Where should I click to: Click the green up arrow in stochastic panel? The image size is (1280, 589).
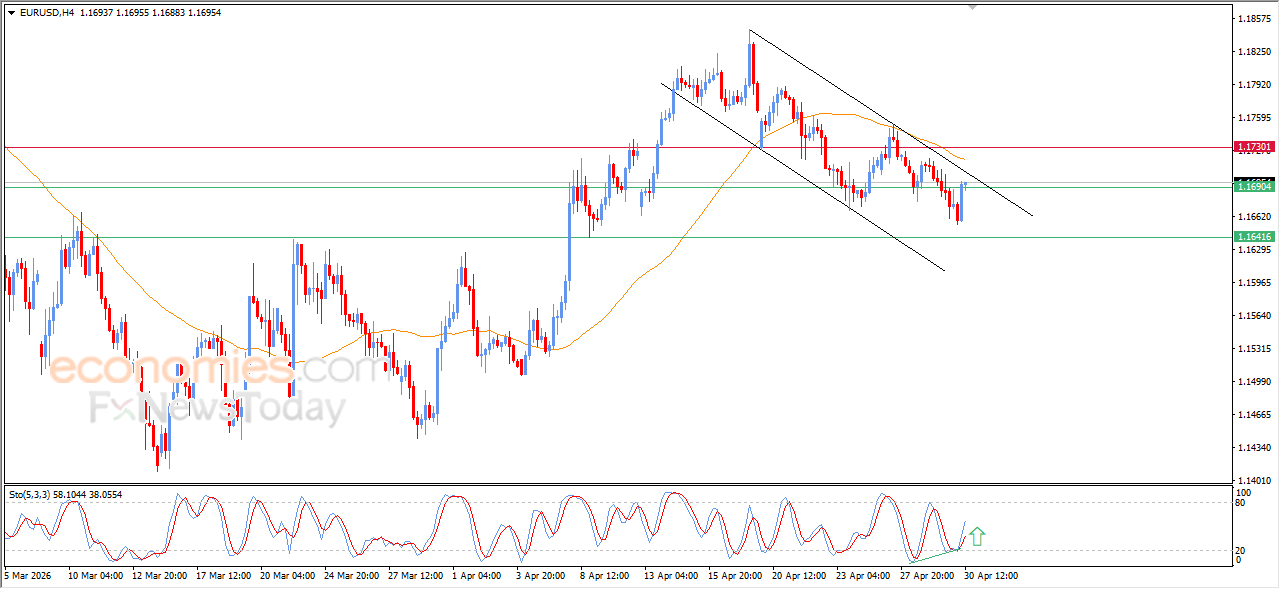coord(976,537)
